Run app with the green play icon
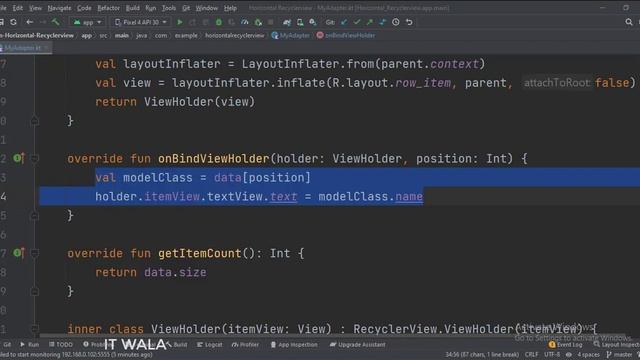Image resolution: width=640 pixels, height=360 pixels. pos(180,22)
